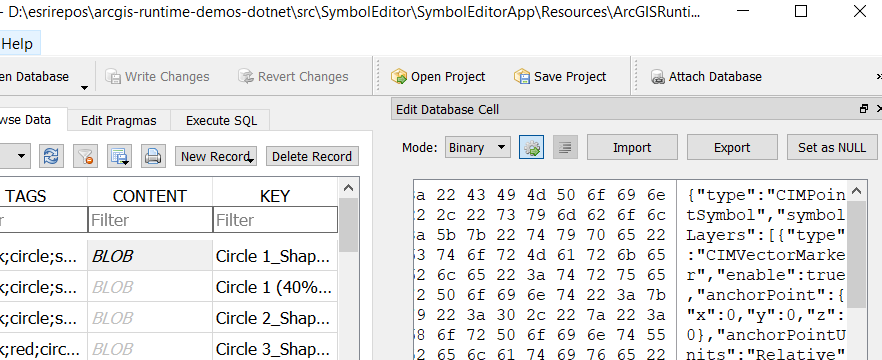Refresh the table data icon
This screenshot has width=882, height=360.
51,156
